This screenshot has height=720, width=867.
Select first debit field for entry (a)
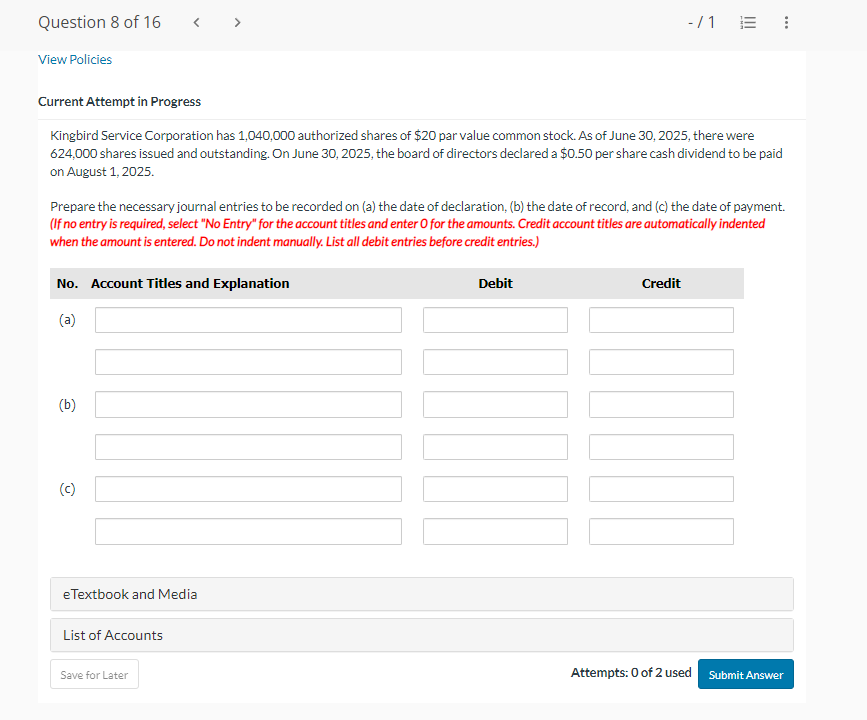[x=495, y=320]
